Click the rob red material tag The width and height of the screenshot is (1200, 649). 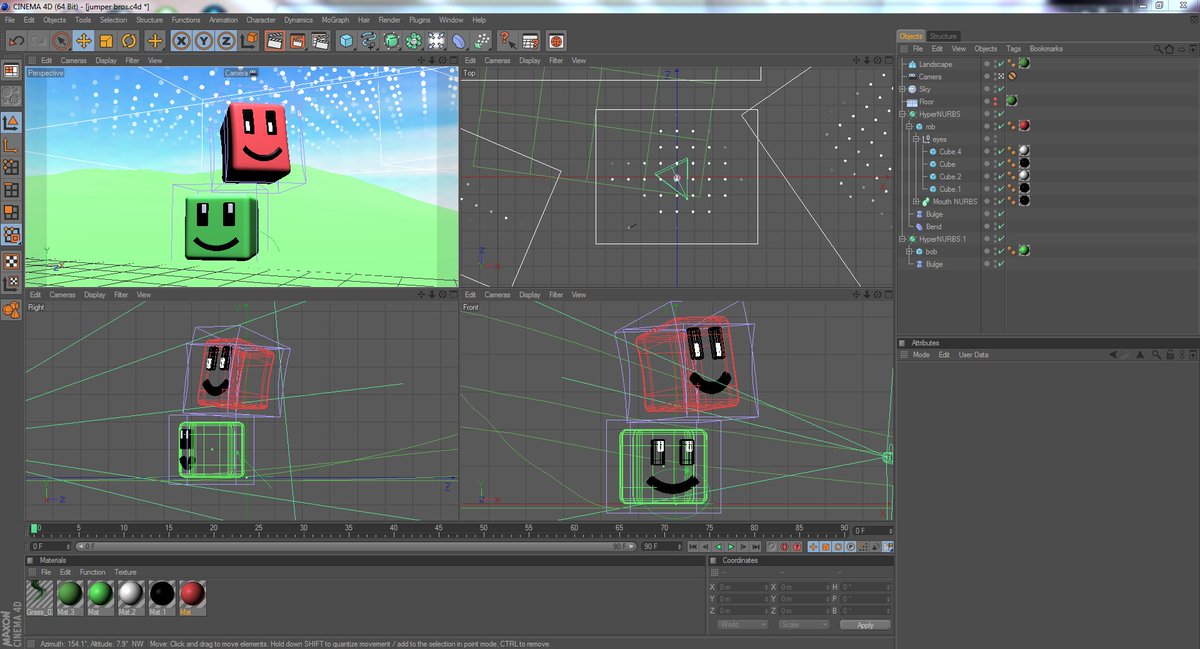(1024, 127)
